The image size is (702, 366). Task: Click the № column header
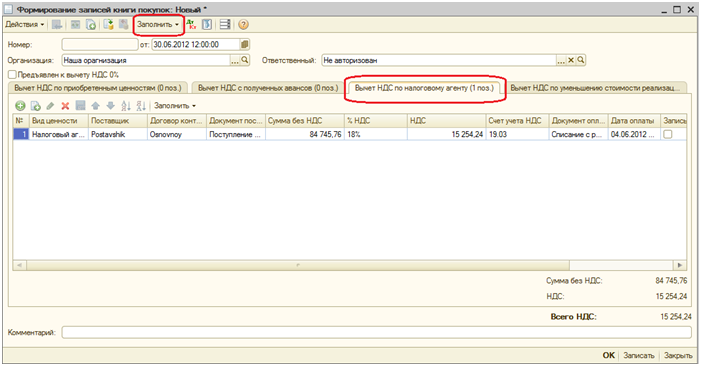click(x=21, y=121)
